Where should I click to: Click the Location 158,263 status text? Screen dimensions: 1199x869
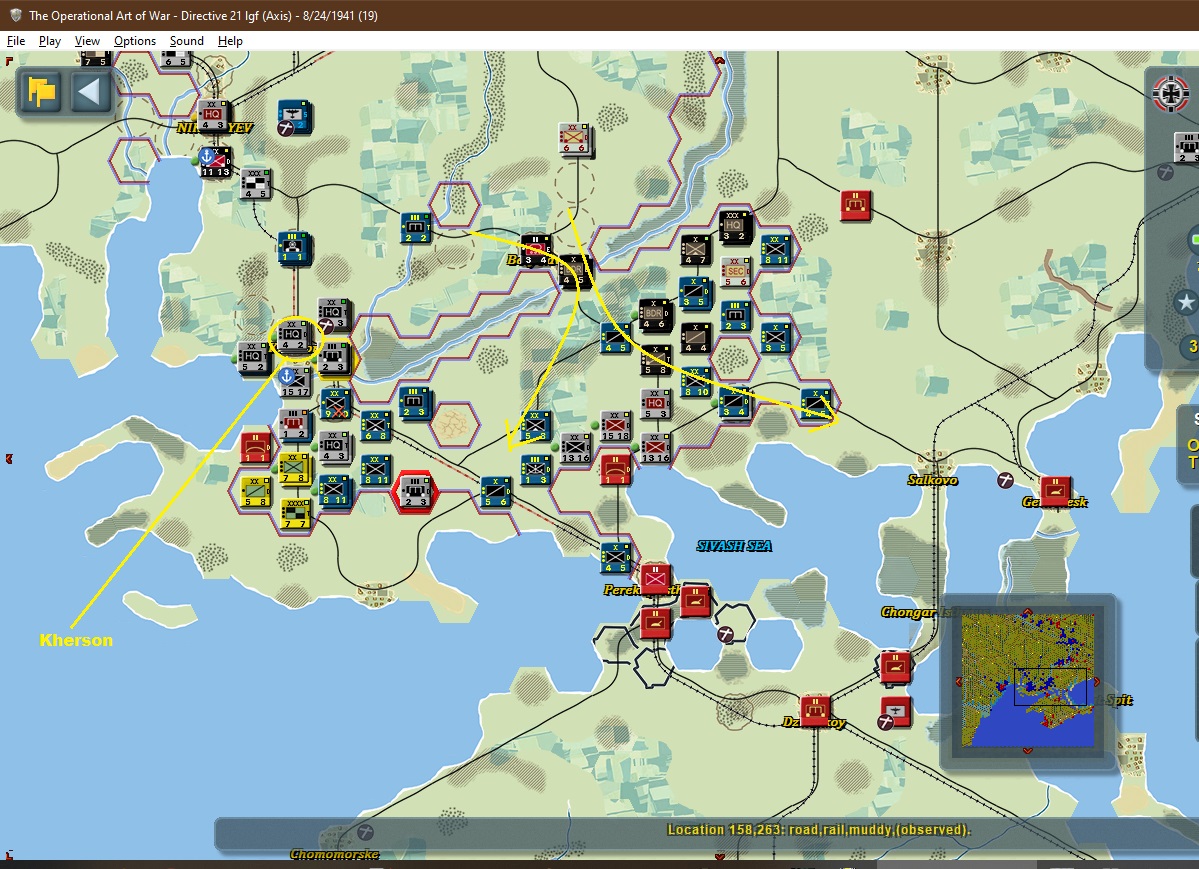pos(818,830)
